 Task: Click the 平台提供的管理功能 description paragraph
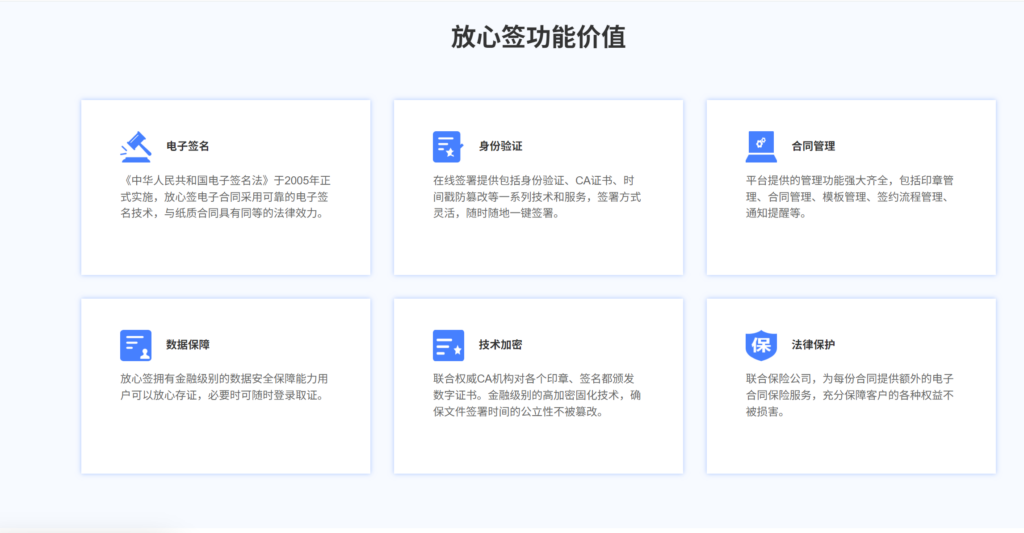(850, 197)
